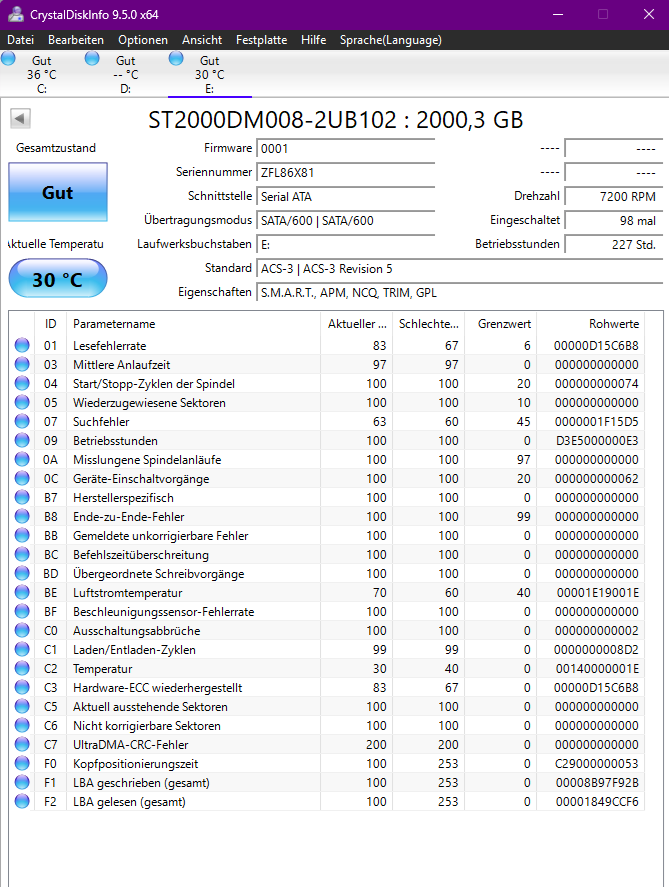Select raw value 00000D15C6B8 in Lesefehlerrate row
This screenshot has height=887, width=669.
[x=596, y=346]
